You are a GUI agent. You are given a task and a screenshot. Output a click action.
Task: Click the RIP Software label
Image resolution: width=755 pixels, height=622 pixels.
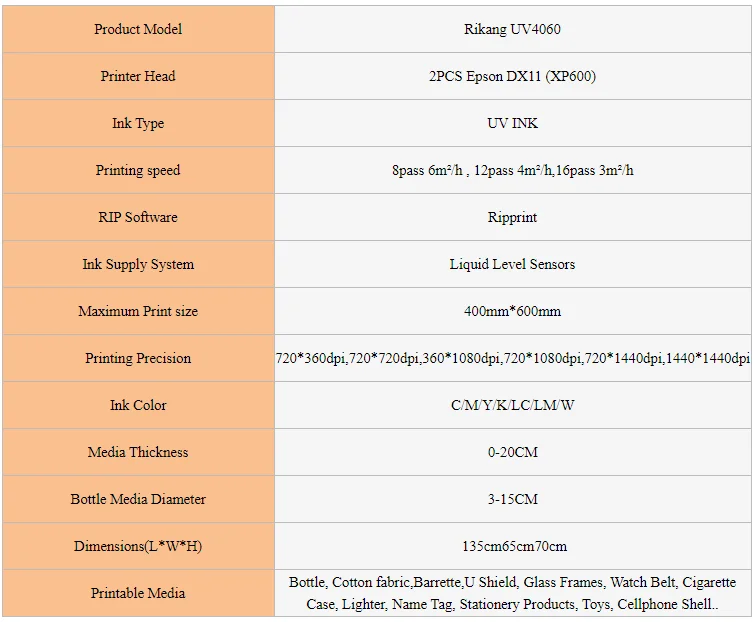(138, 217)
